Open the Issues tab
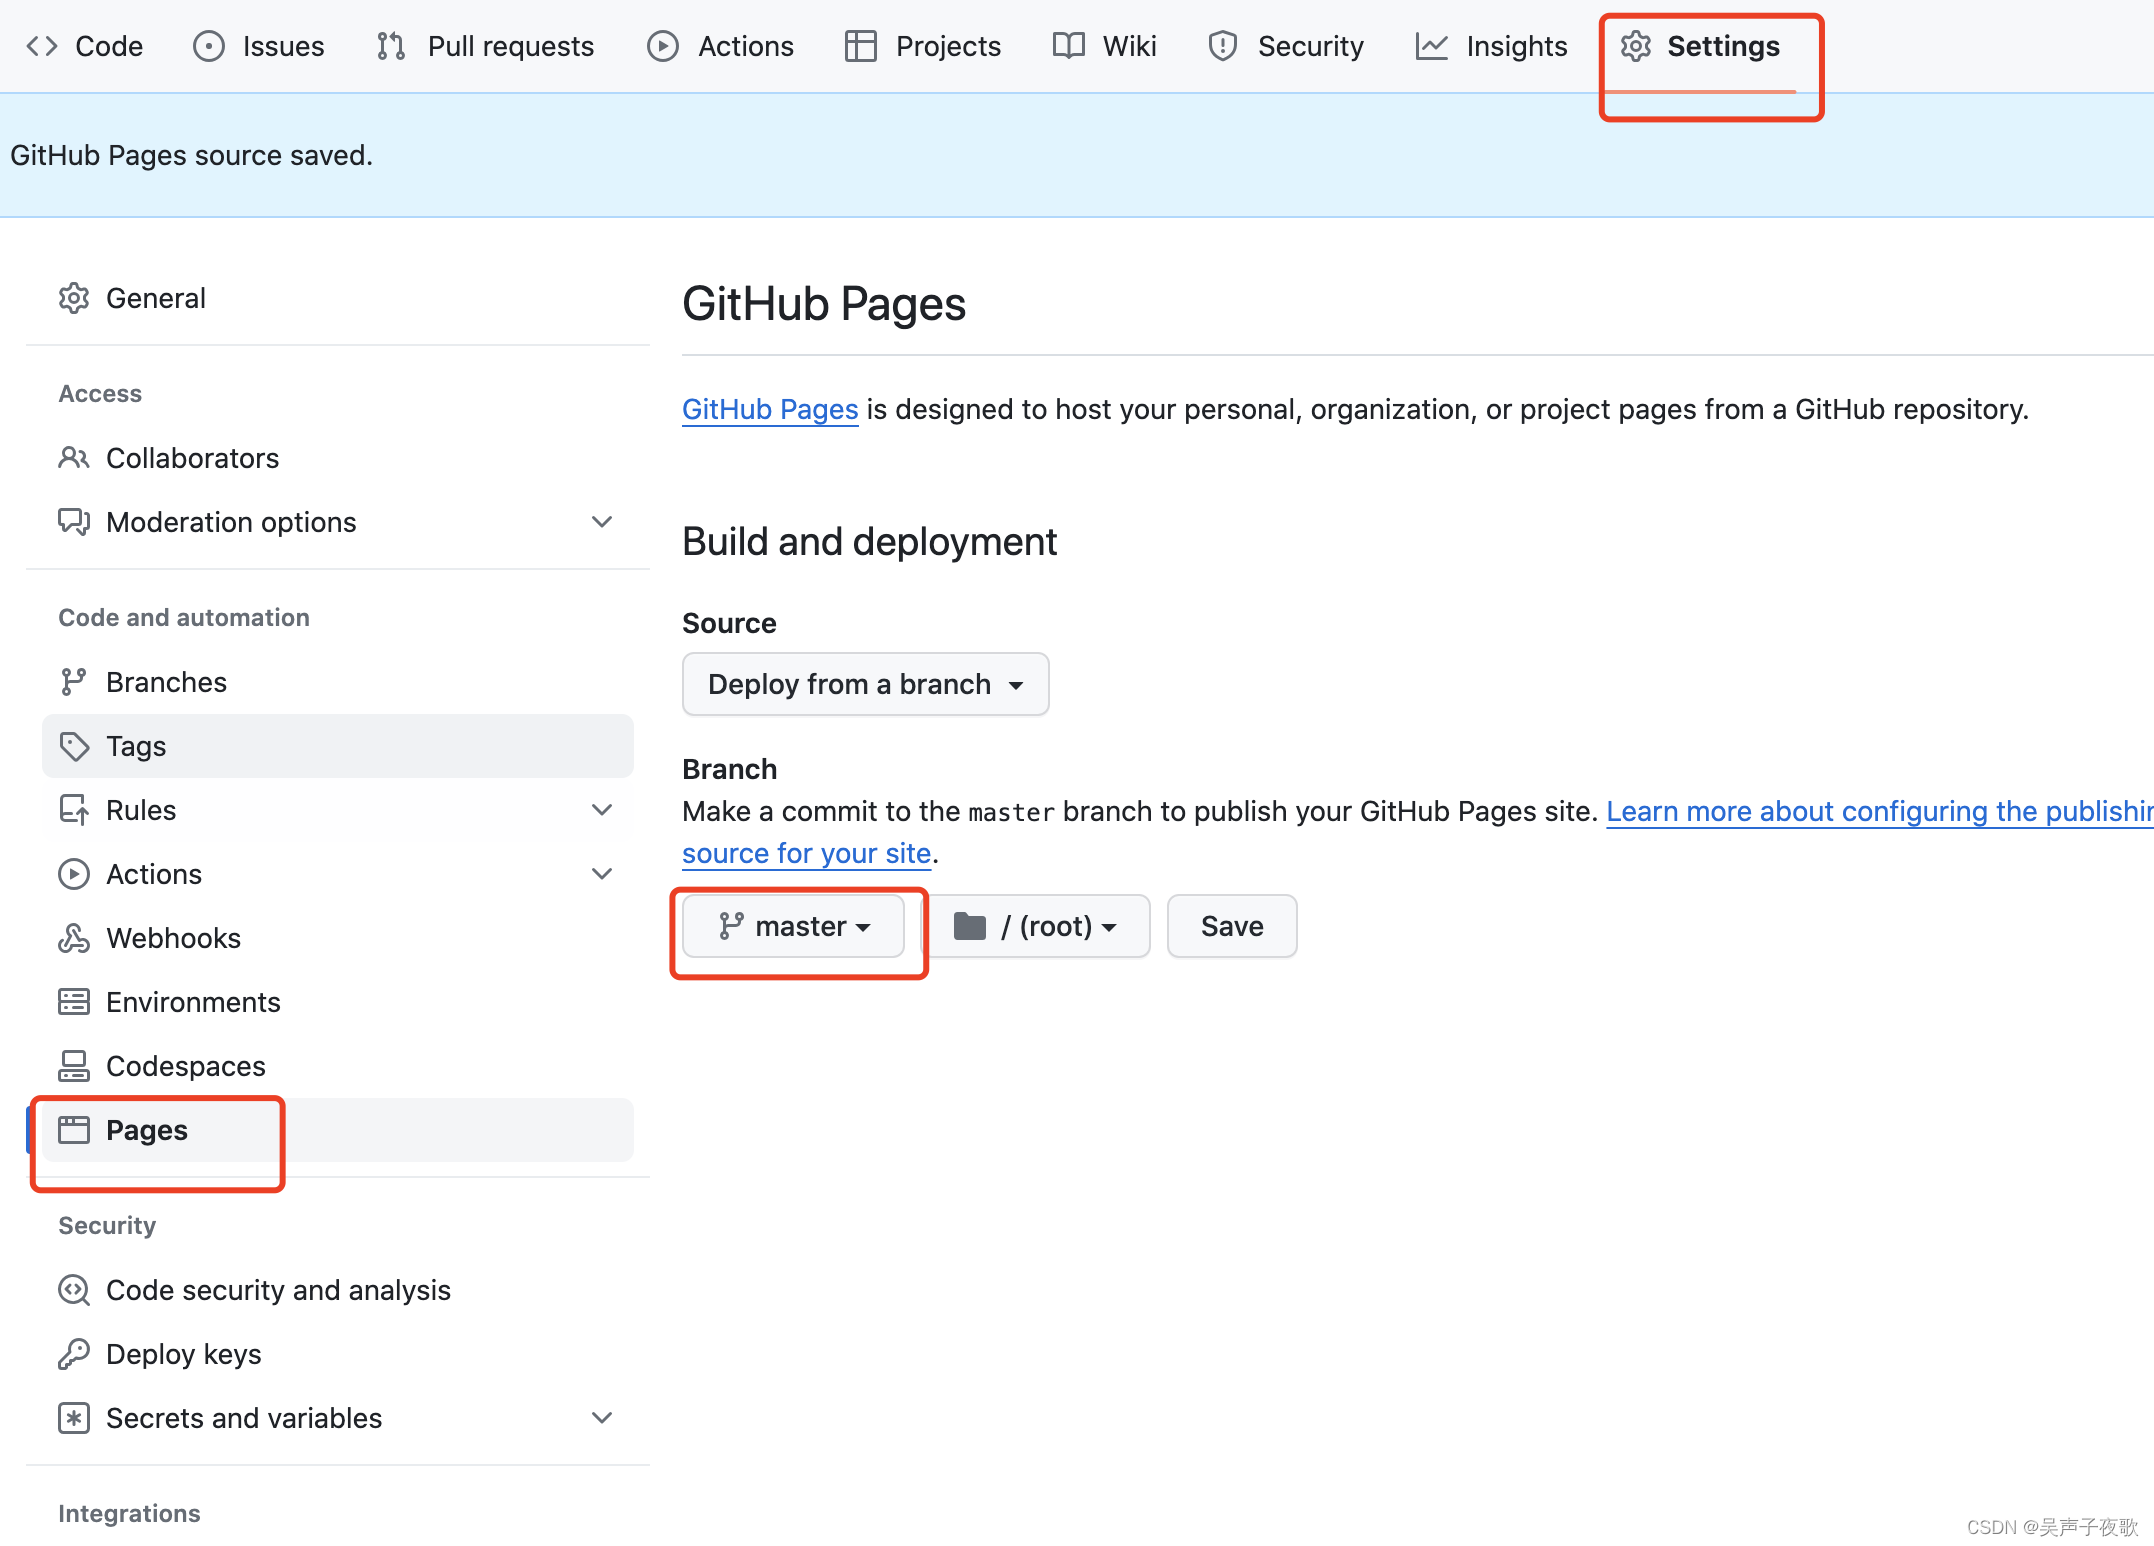This screenshot has height=1546, width=2154. [x=259, y=46]
